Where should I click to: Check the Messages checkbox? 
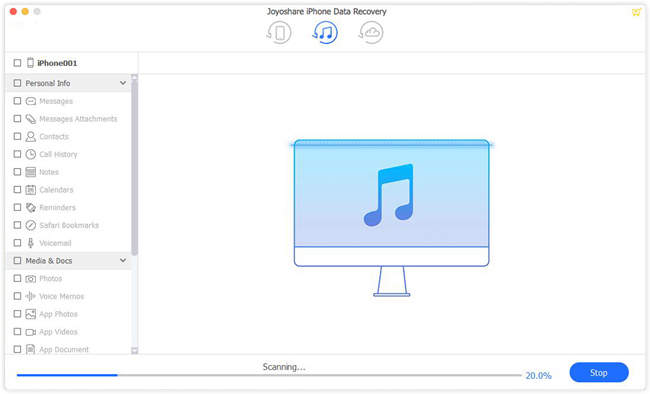17,101
